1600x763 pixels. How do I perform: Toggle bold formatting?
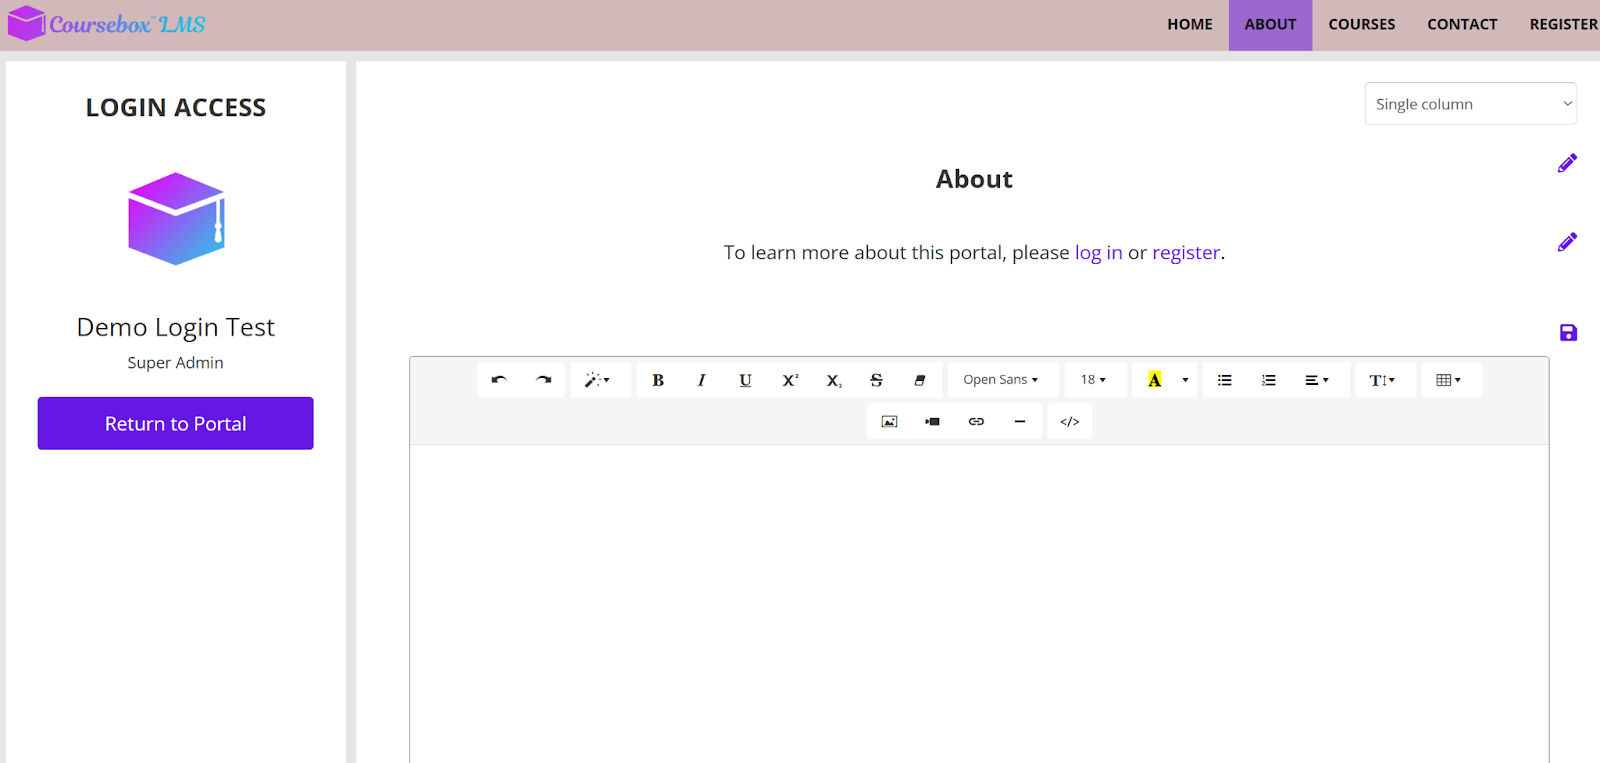[658, 380]
